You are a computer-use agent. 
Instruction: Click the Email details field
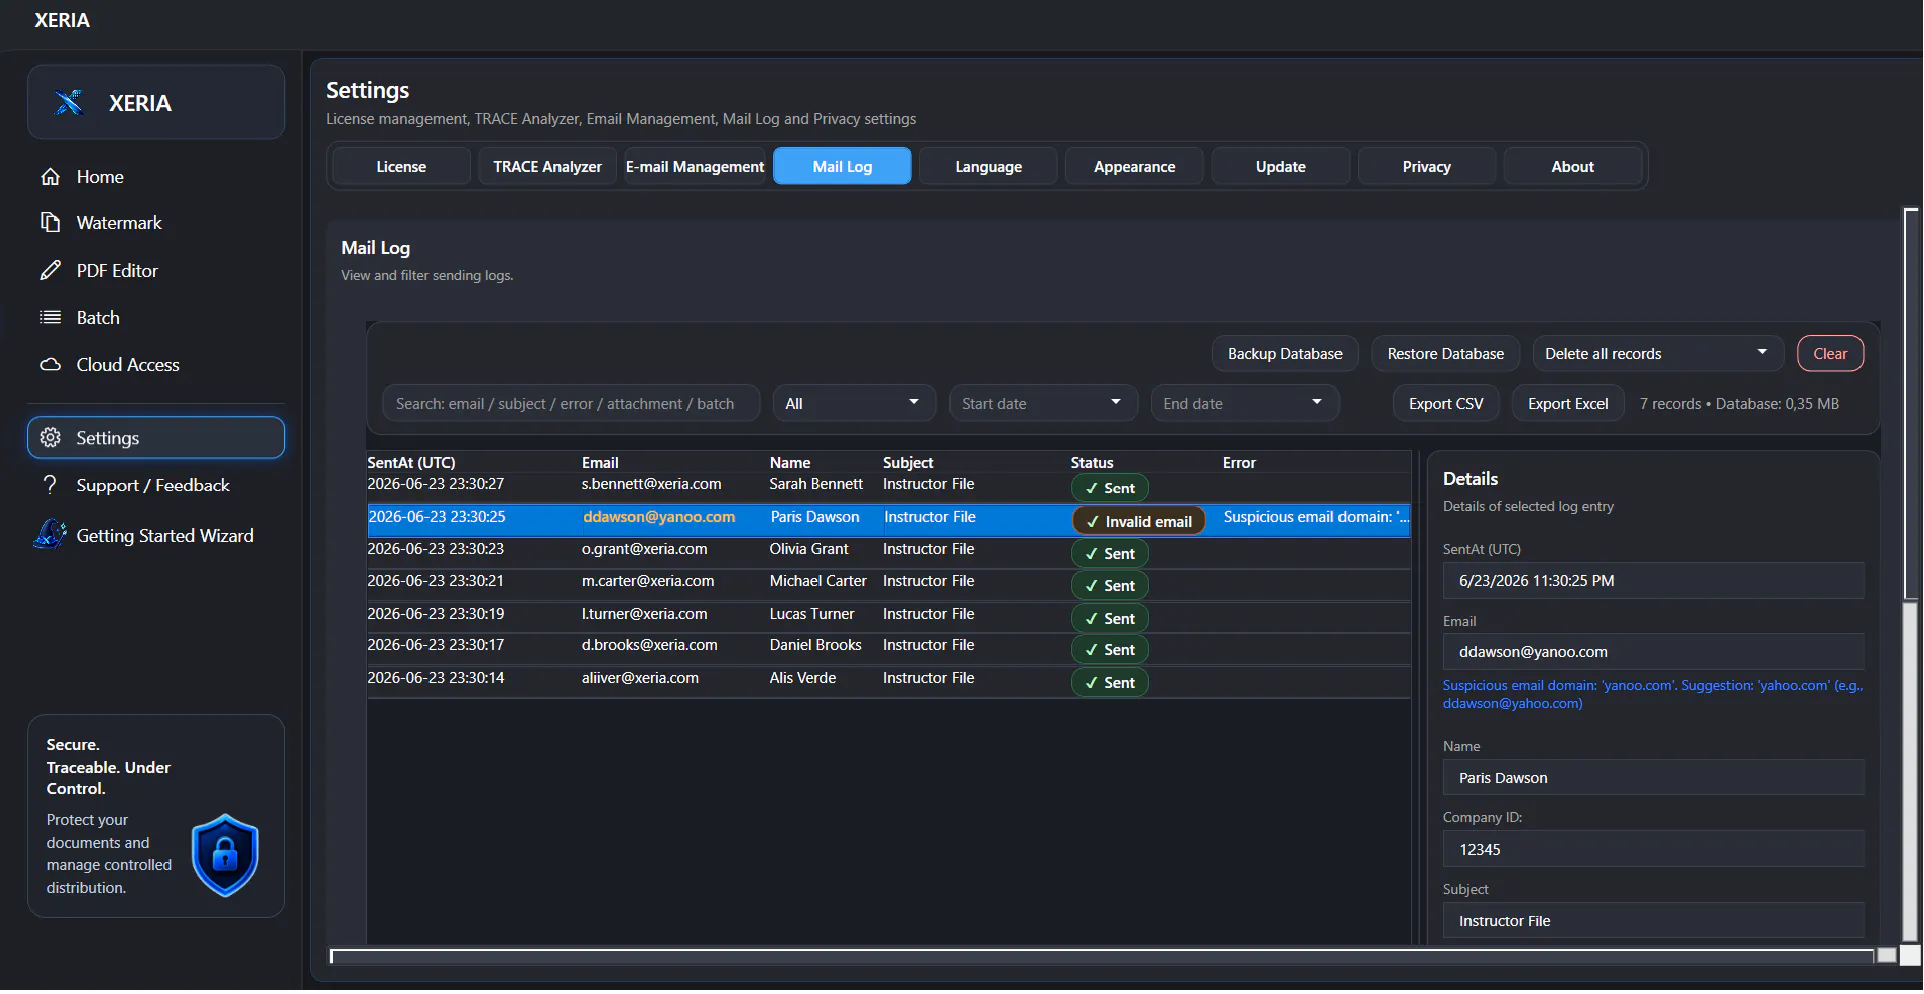click(x=1653, y=651)
